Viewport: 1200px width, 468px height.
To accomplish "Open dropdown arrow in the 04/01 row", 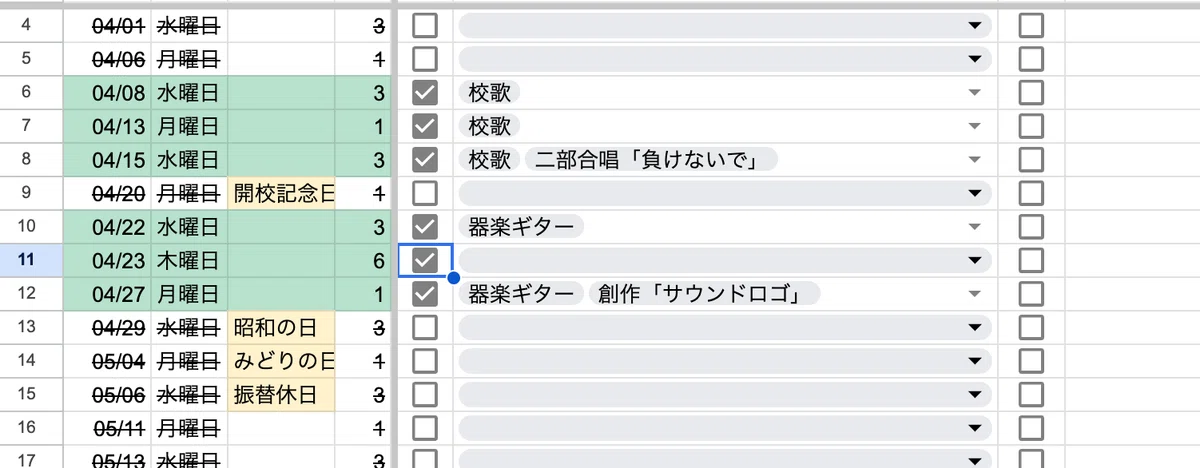I will click(975, 25).
